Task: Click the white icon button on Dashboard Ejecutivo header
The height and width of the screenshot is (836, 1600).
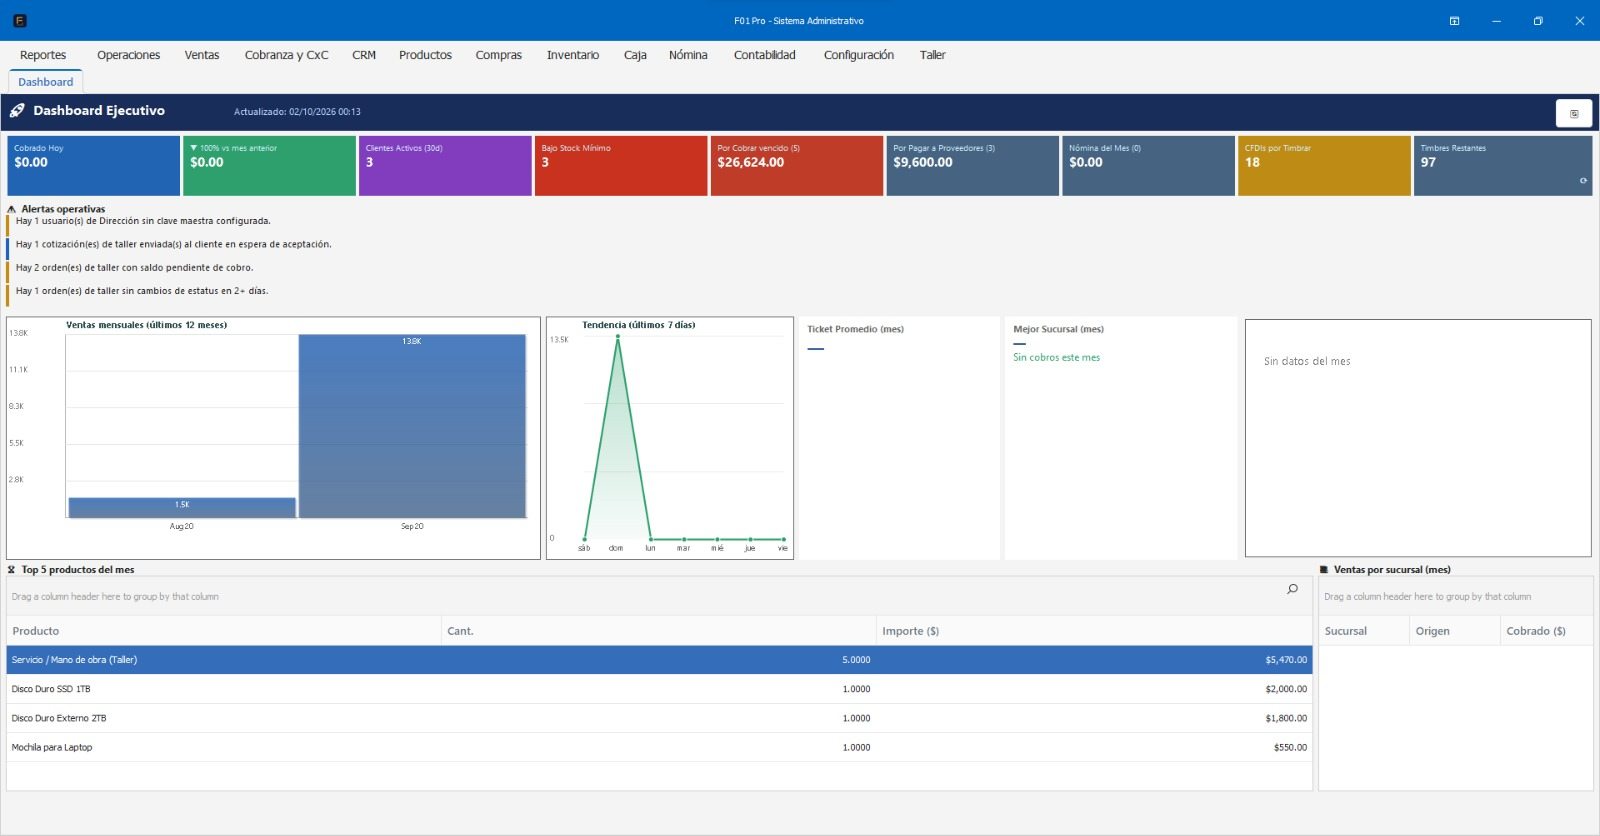Action: point(1573,113)
